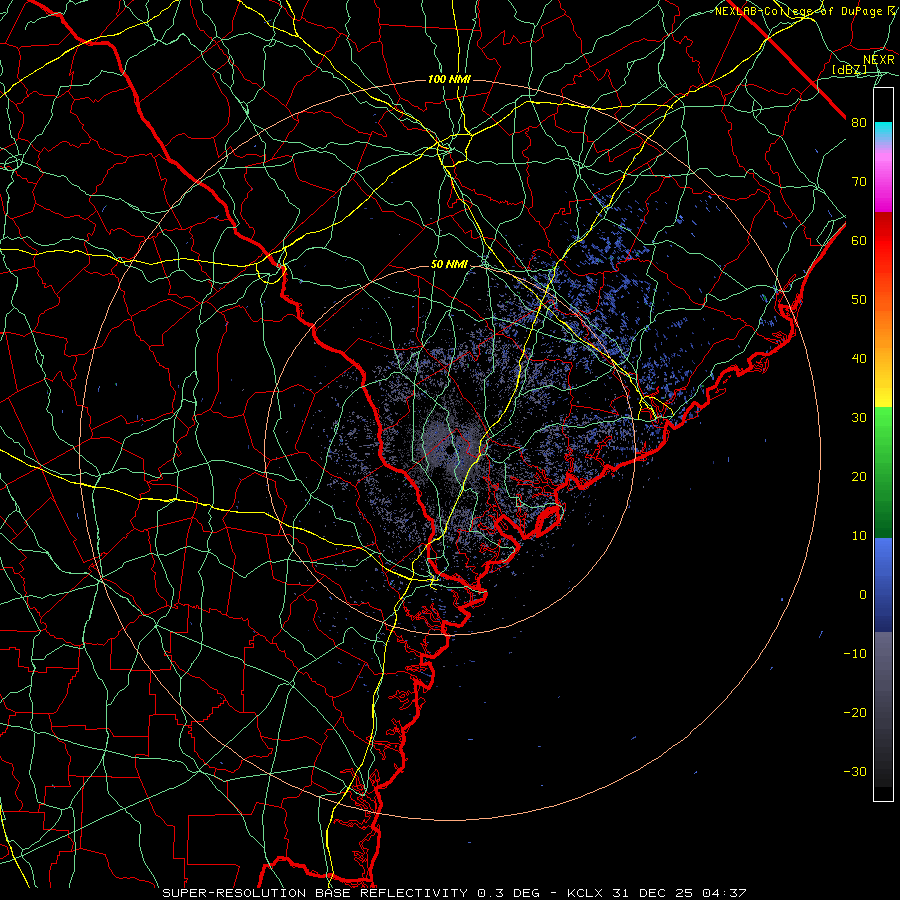The width and height of the screenshot is (900, 900).
Task: Click the 10 dBZ value on the scale
Action: [859, 536]
